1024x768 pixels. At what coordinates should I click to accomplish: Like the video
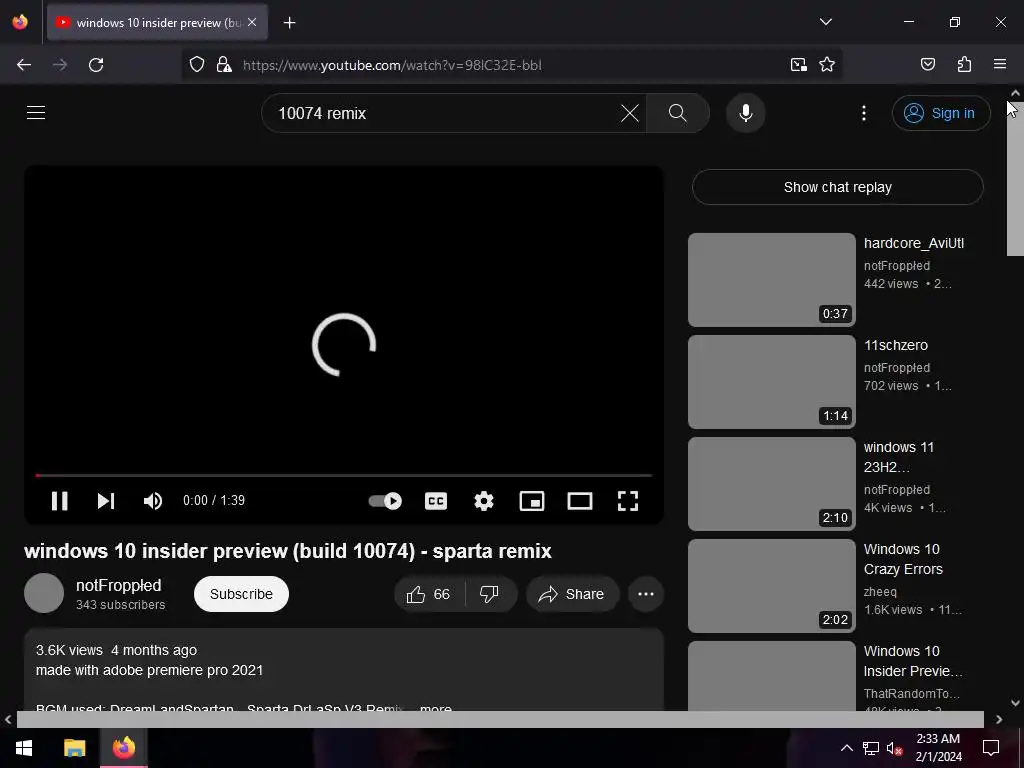pyautogui.click(x=428, y=594)
